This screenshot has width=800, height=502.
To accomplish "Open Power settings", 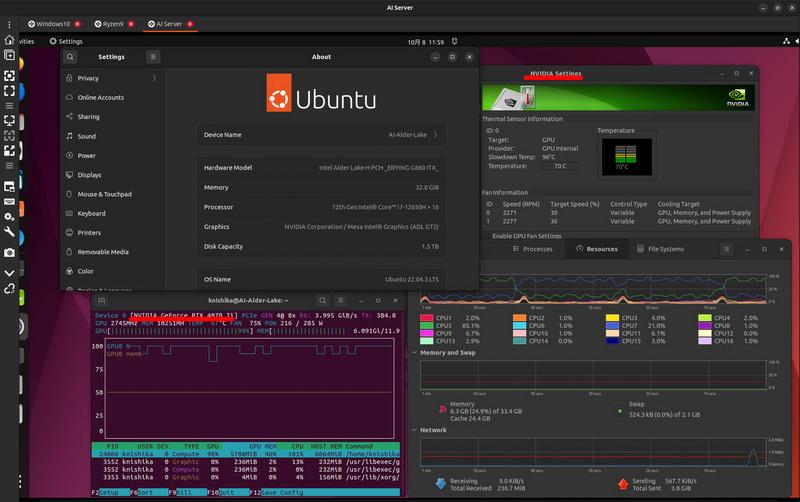I will click(112, 156).
